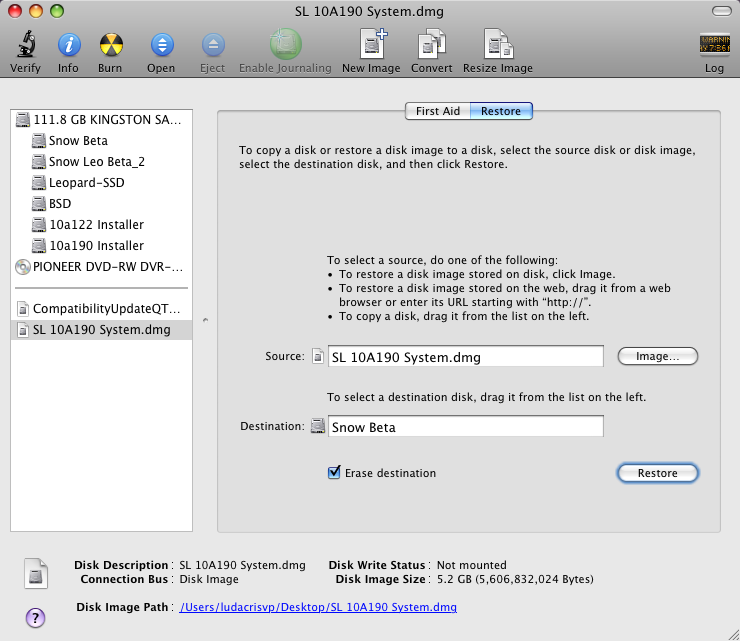The width and height of the screenshot is (740, 641).
Task: Create a New Image from toolbar
Action: tap(373, 44)
